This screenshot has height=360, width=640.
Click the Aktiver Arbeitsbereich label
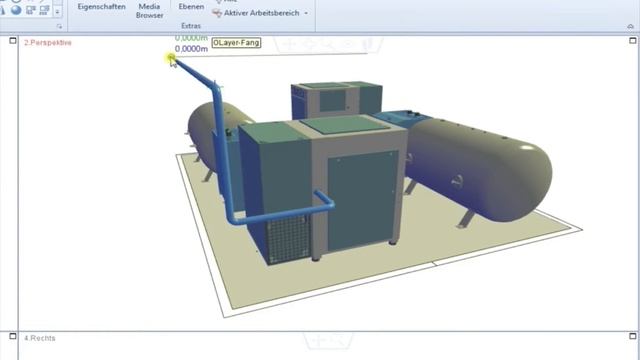[x=261, y=13]
